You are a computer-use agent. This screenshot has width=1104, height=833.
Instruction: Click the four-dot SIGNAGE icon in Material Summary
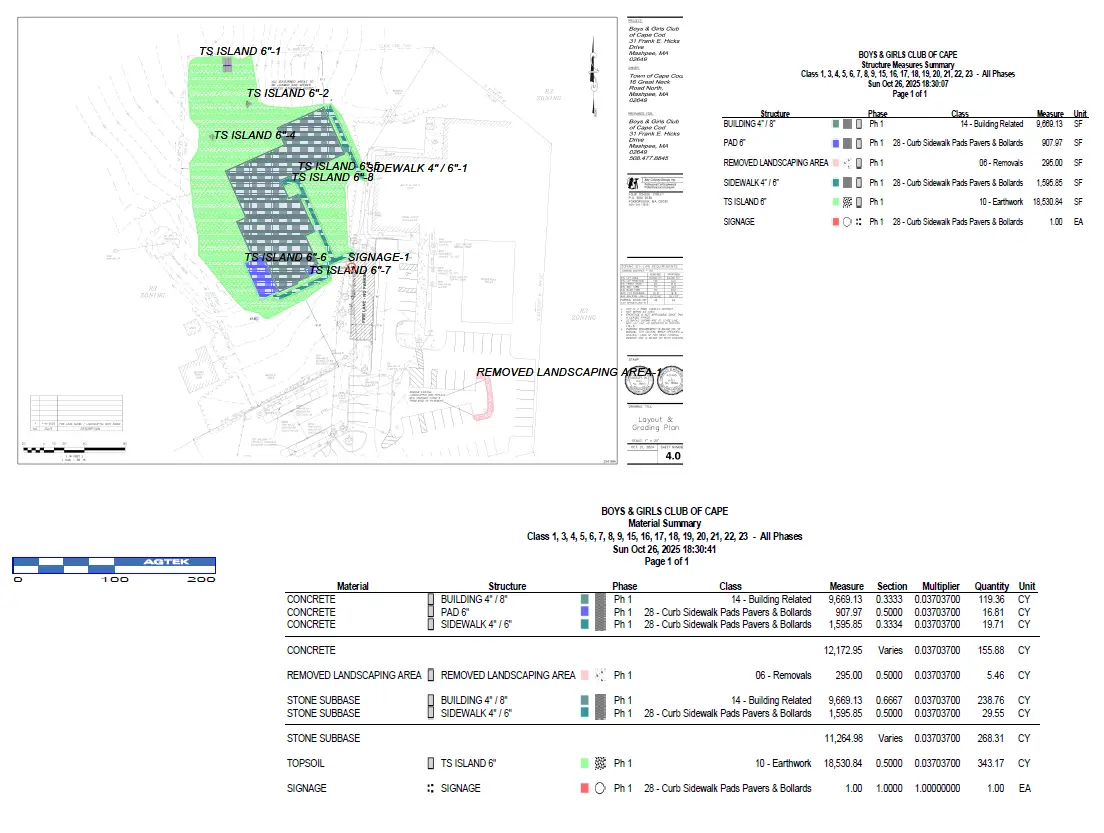(x=430, y=788)
